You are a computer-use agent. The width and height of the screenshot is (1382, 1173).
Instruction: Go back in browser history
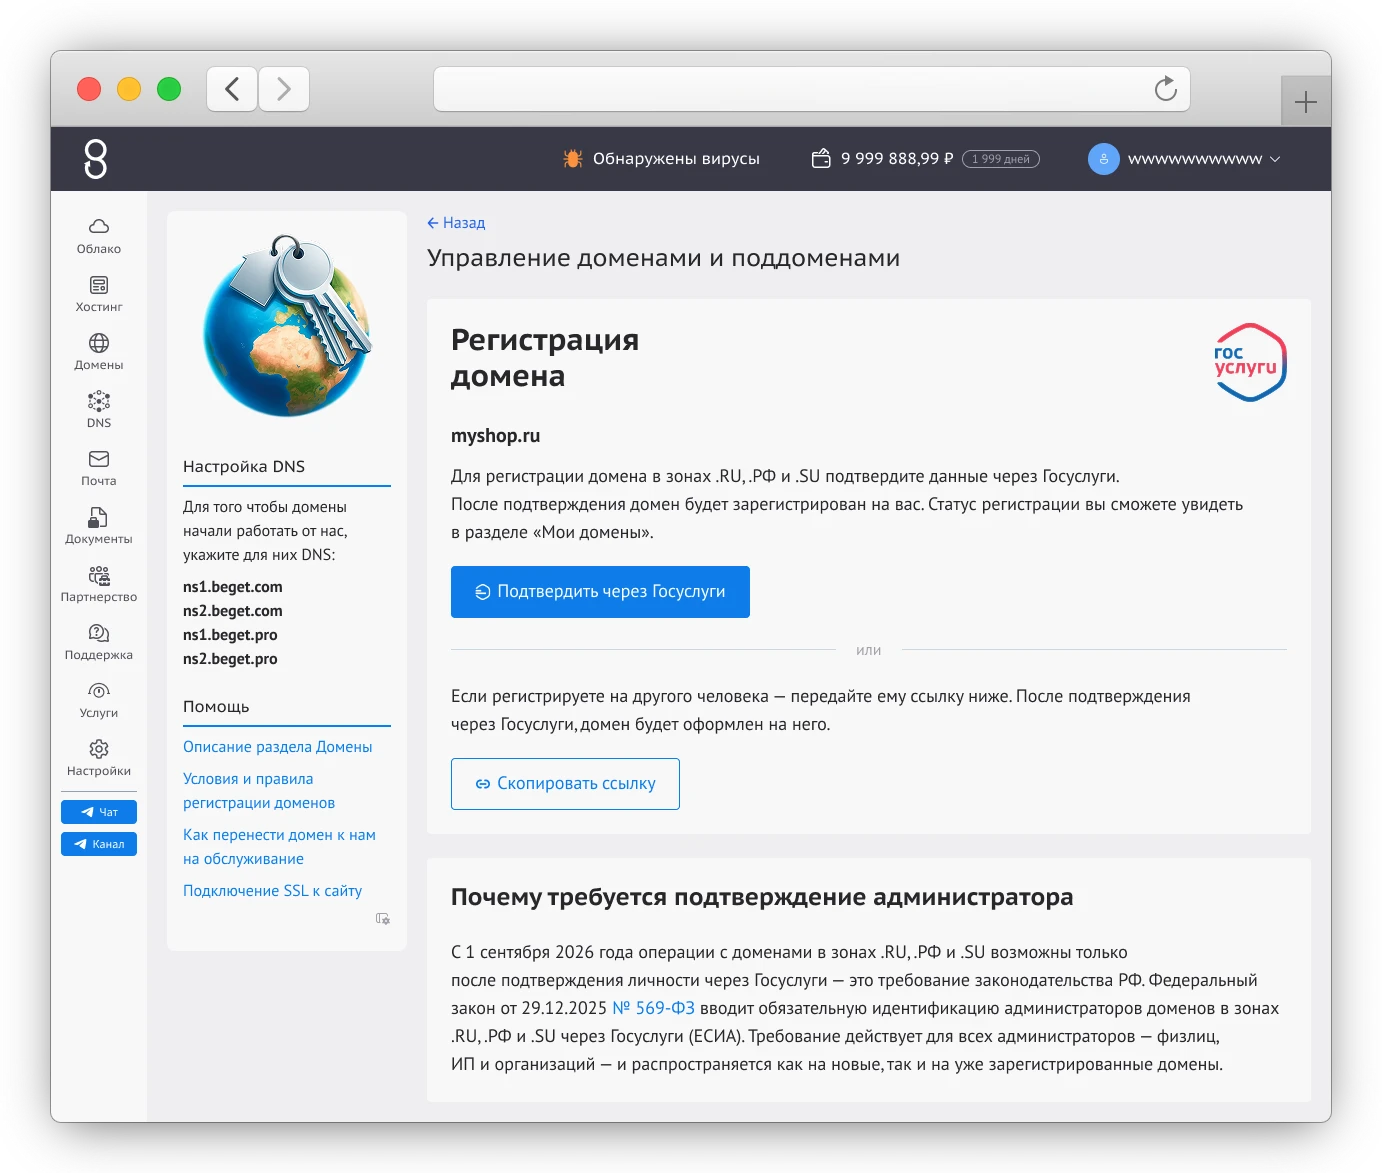tap(232, 89)
